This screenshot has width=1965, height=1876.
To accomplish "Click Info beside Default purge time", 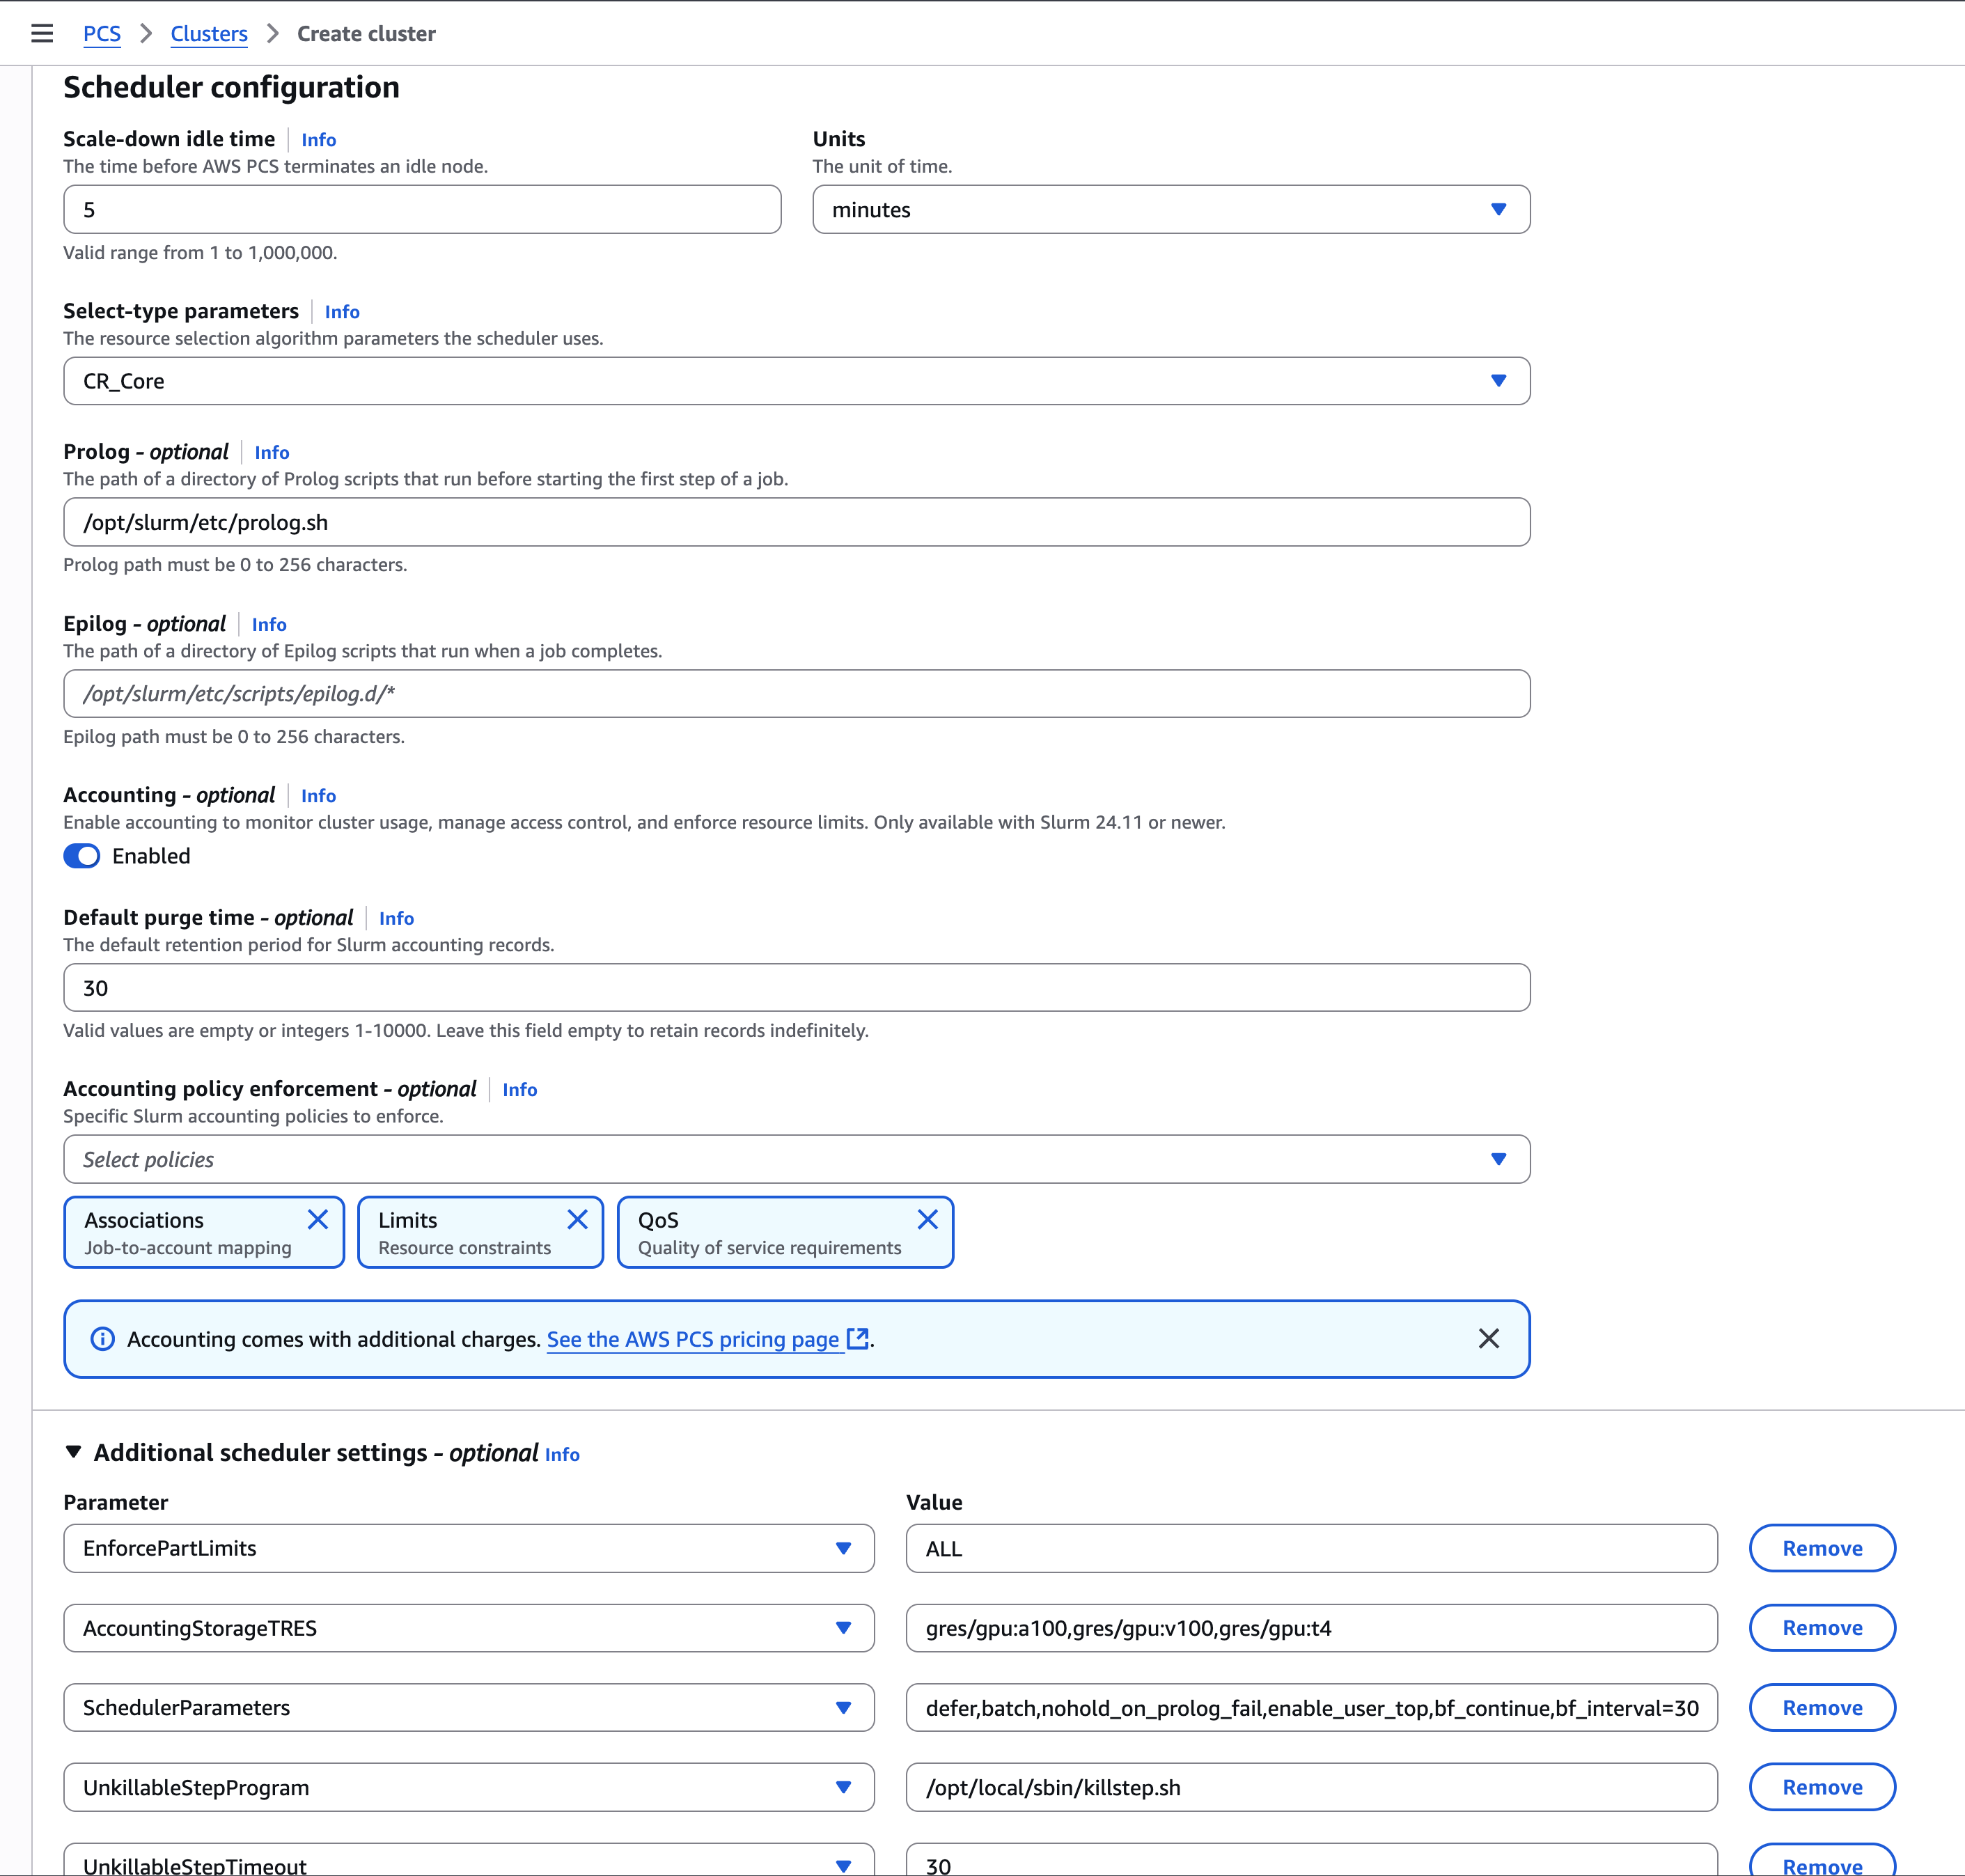I will click(x=396, y=918).
